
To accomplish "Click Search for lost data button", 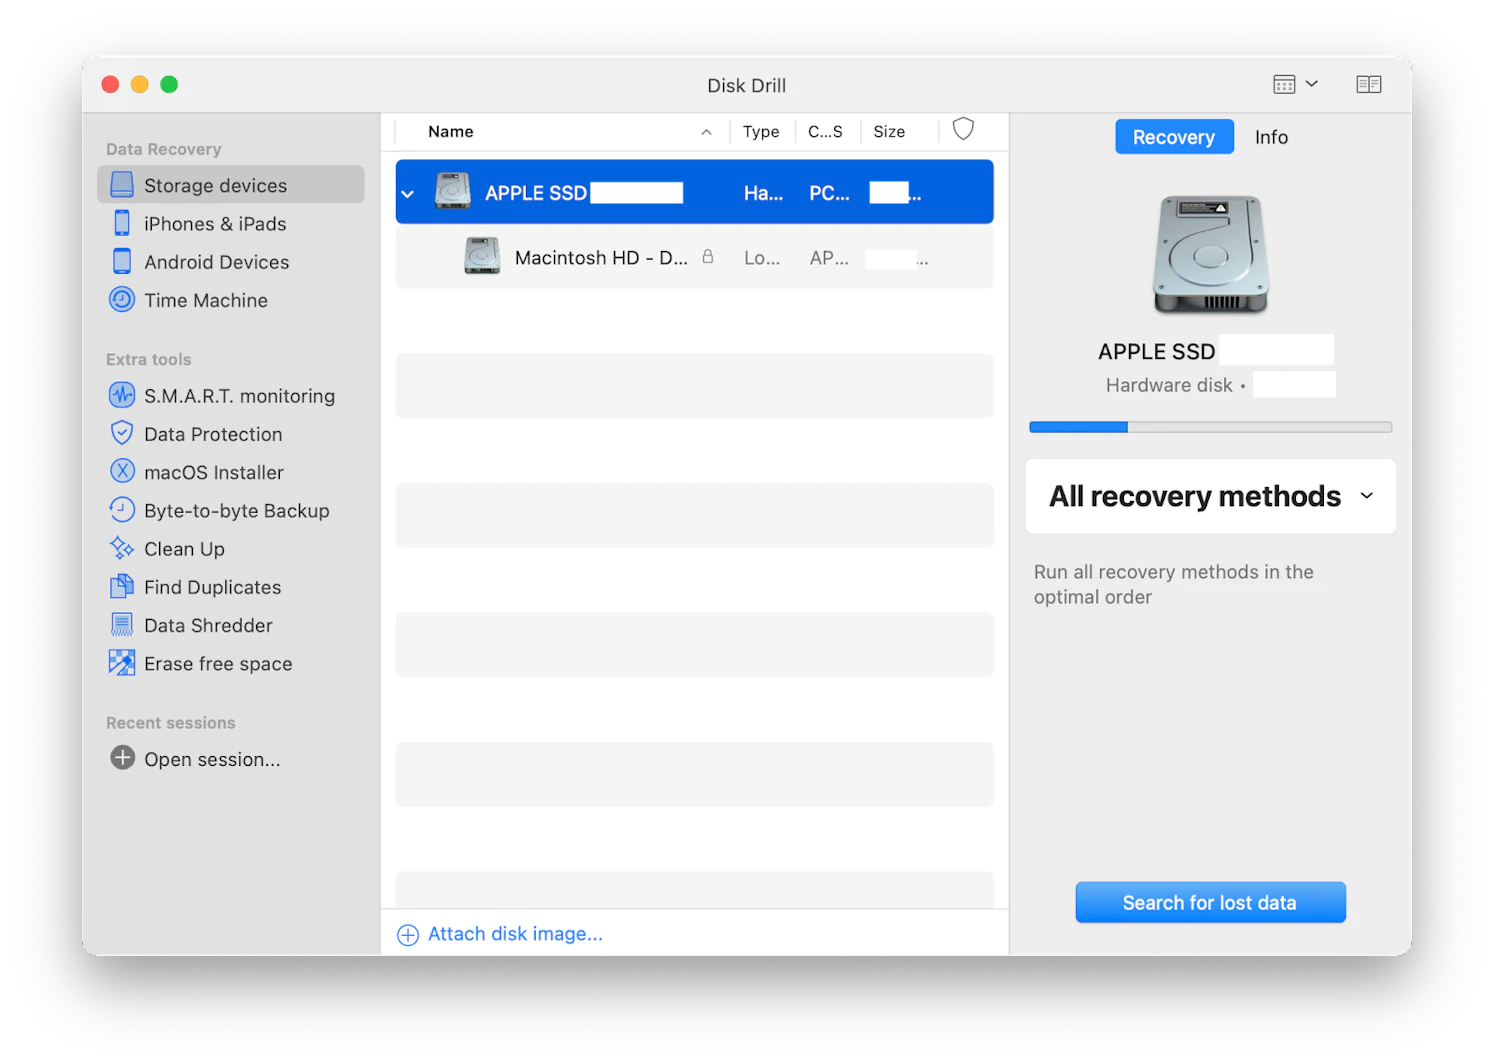I will click(1210, 903).
